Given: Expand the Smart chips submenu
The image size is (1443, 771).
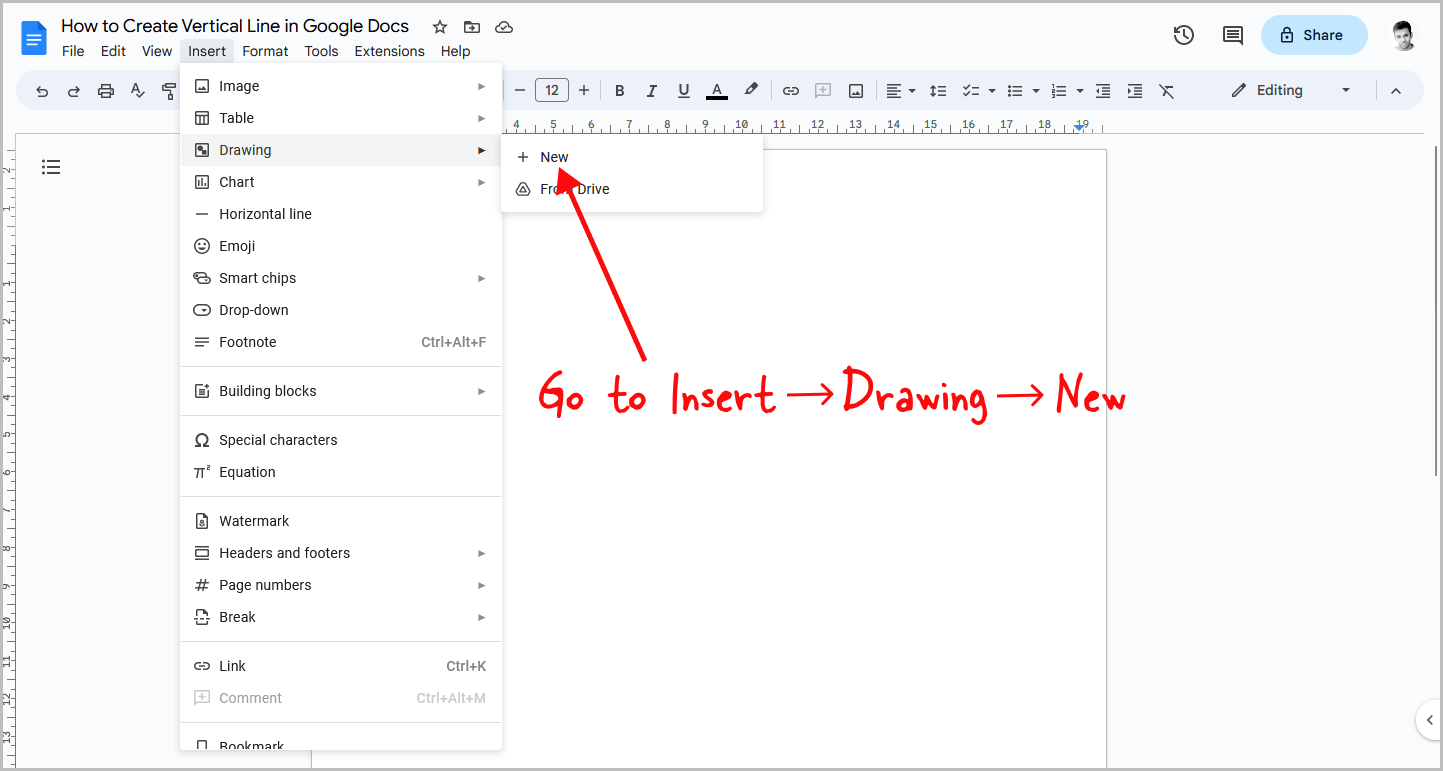Looking at the screenshot, I should 257,277.
